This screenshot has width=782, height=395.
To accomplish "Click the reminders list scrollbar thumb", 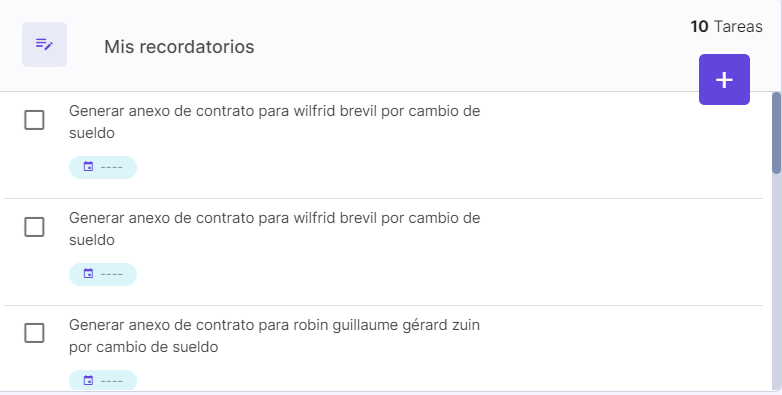I will [777, 133].
